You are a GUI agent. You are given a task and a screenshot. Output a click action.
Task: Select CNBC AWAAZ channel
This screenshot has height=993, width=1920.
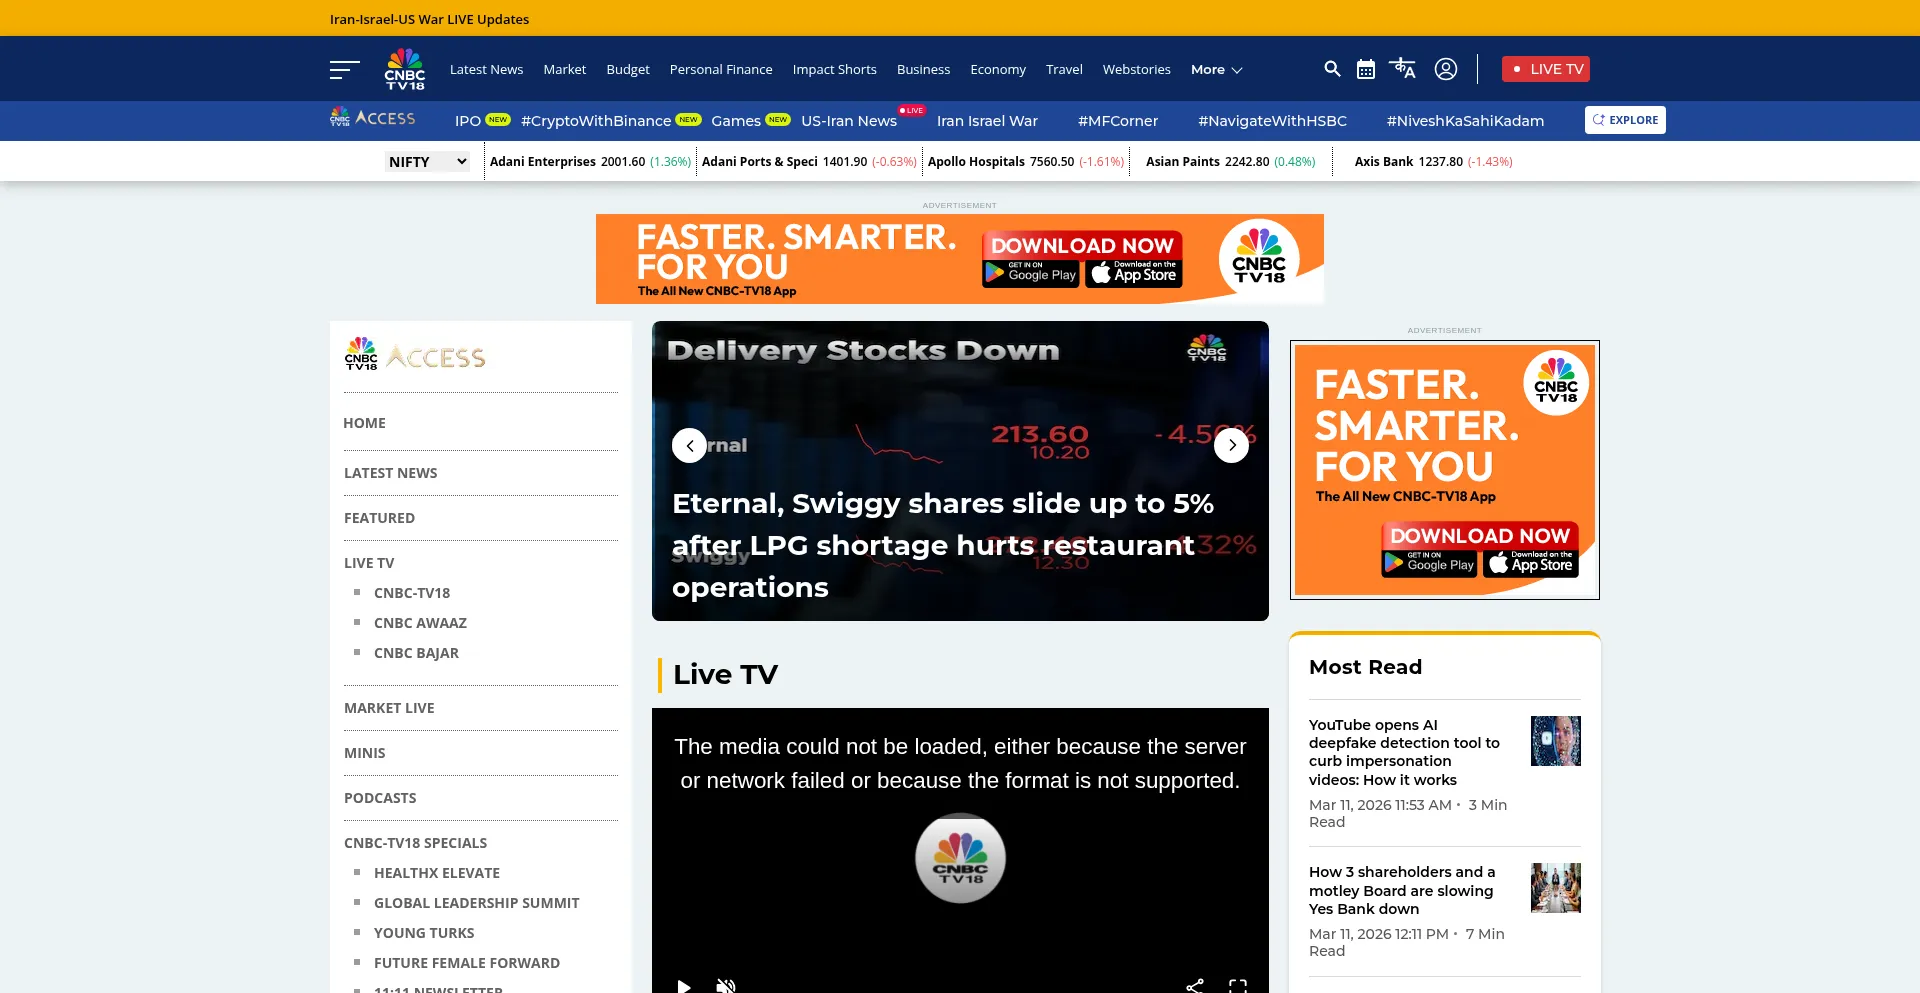[x=420, y=623]
